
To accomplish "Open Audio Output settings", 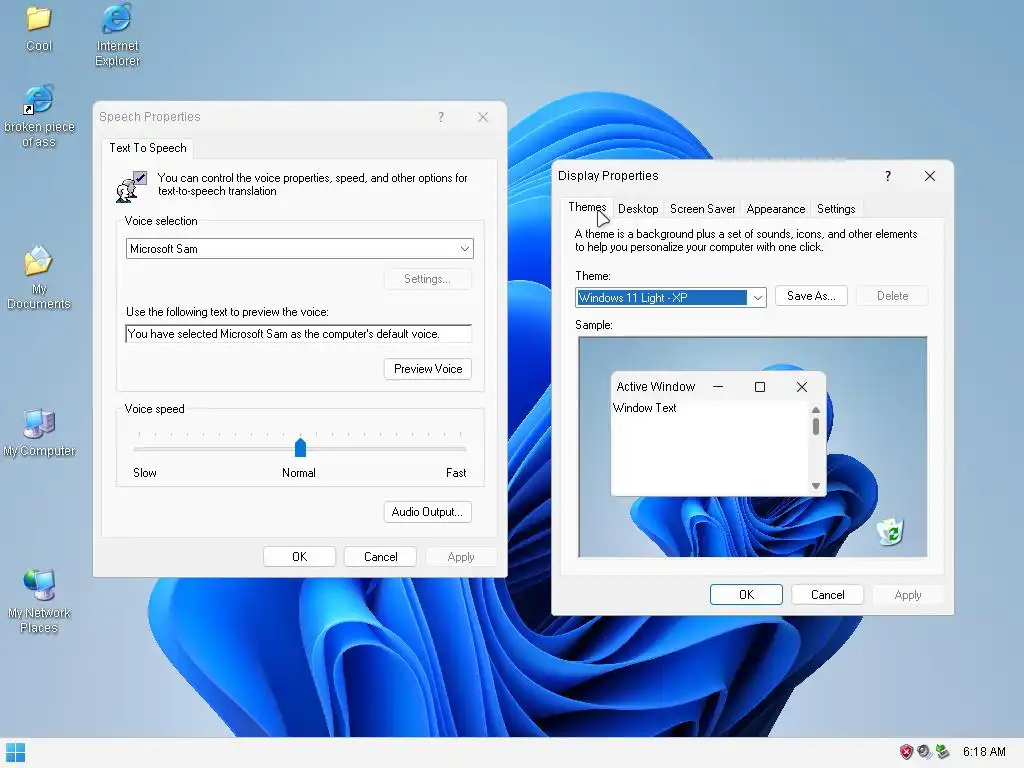I will (x=427, y=512).
